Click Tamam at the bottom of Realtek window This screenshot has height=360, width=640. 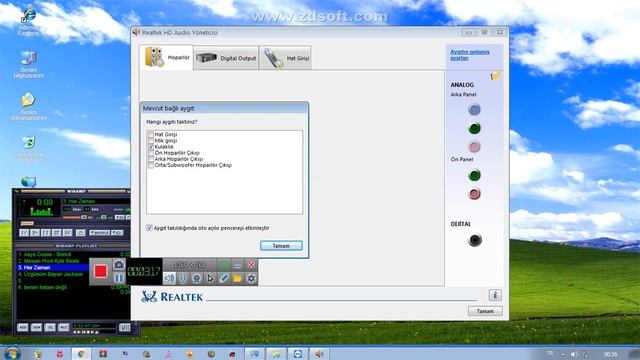click(485, 311)
